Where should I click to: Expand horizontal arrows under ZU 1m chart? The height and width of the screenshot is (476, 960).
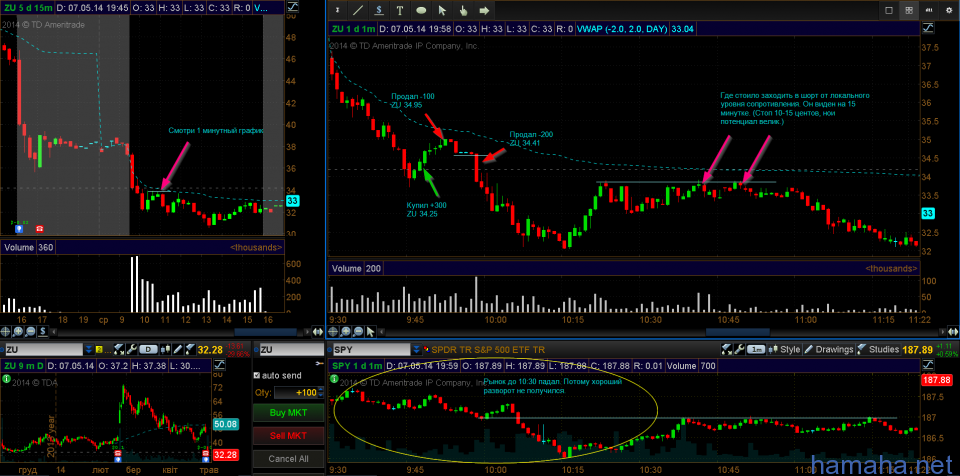[952, 331]
